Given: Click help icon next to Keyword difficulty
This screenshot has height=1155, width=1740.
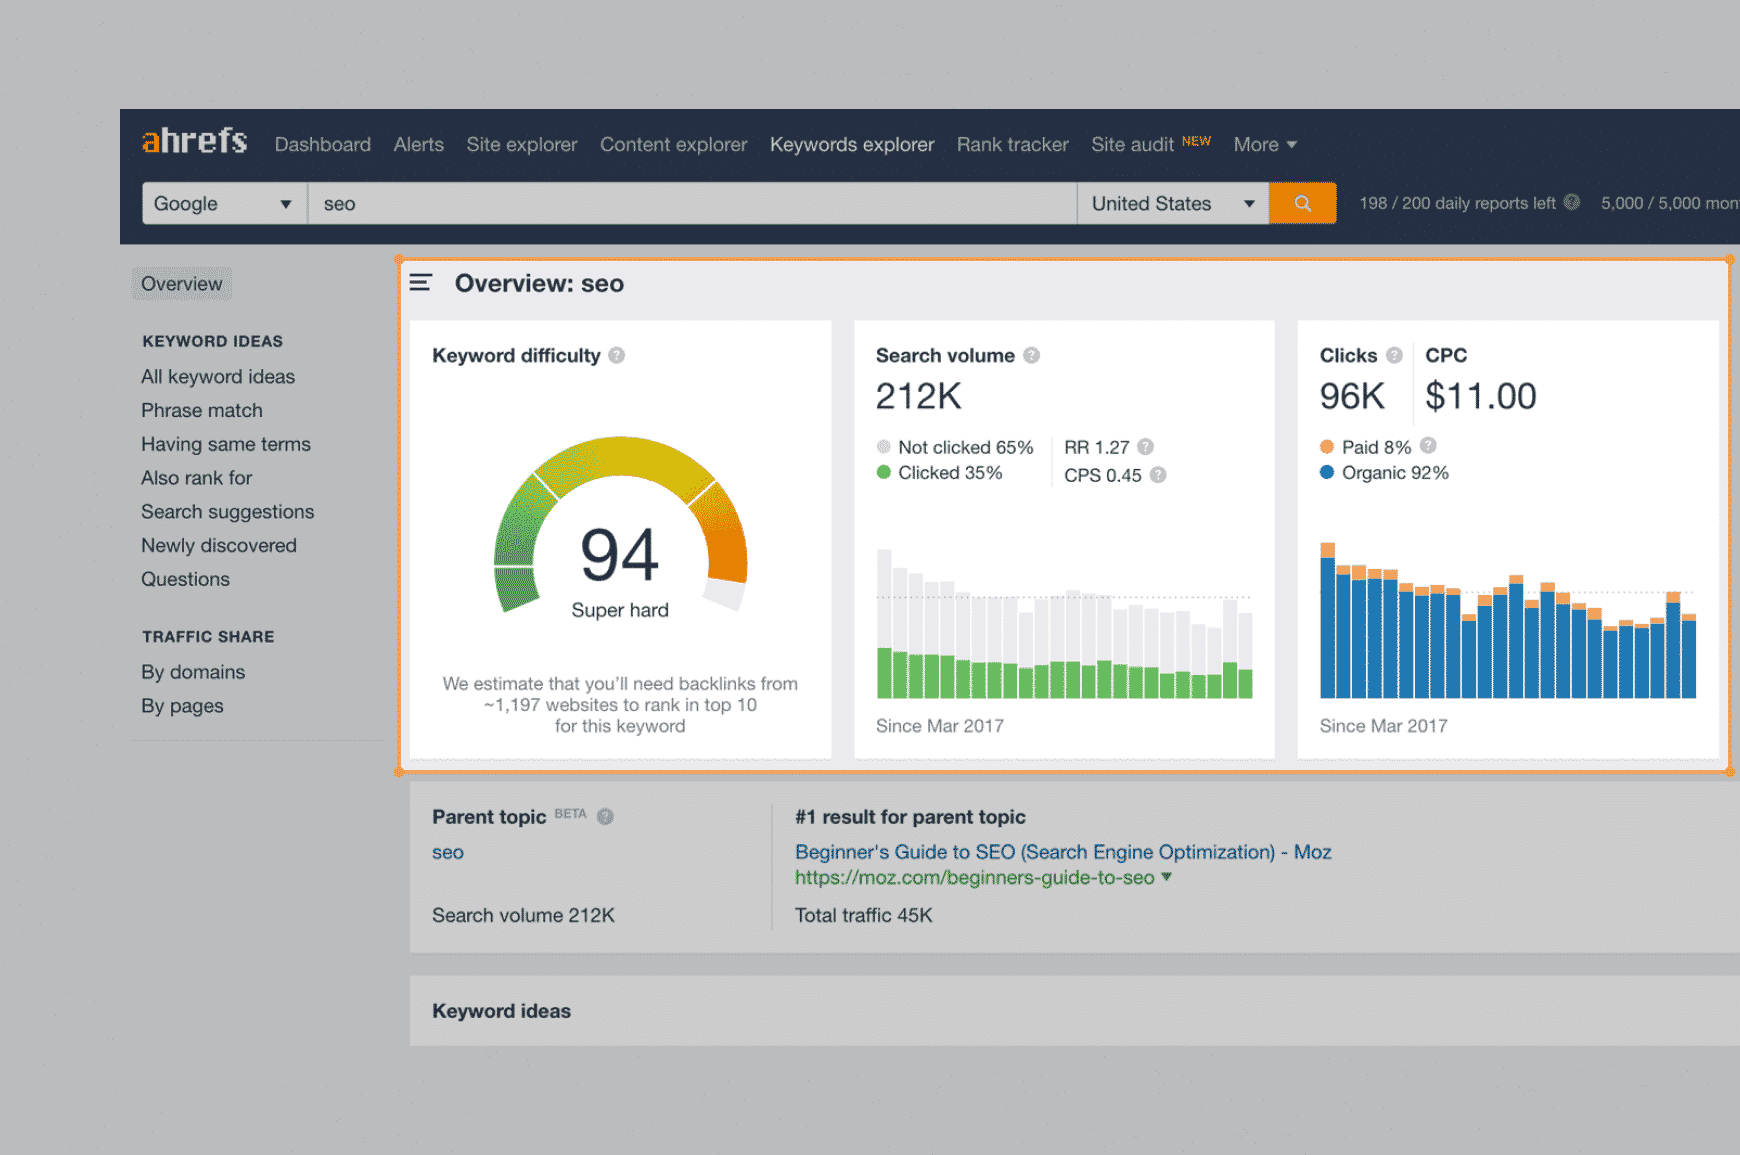Looking at the screenshot, I should (x=617, y=355).
